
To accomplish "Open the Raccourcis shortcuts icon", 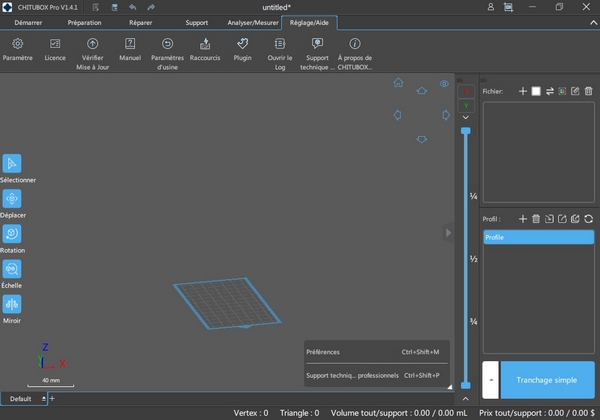I will pyautogui.click(x=205, y=44).
